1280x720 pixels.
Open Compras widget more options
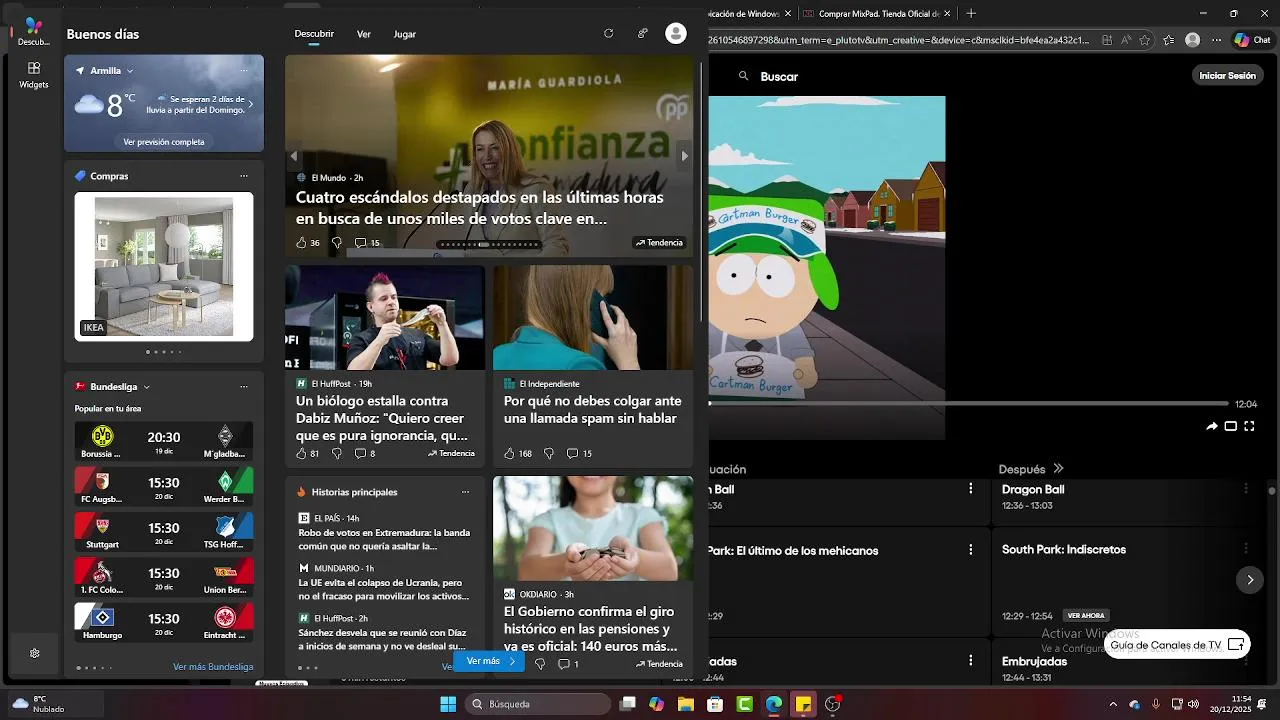[244, 176]
